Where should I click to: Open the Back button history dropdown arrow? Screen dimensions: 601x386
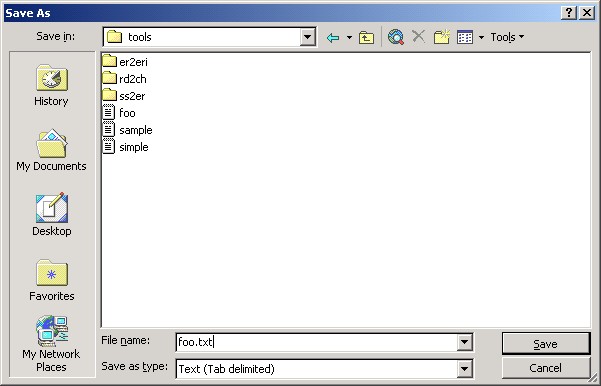(x=349, y=38)
